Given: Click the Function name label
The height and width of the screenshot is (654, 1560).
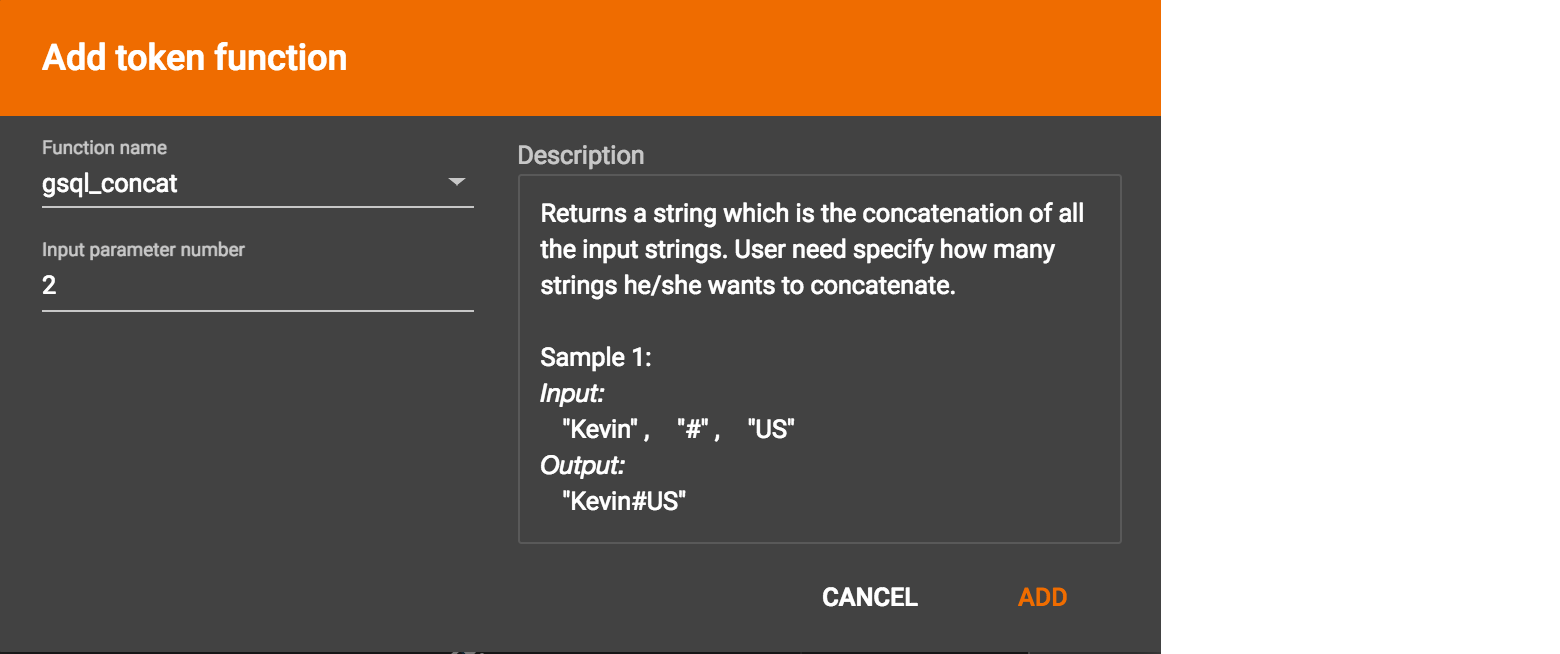Looking at the screenshot, I should [103, 147].
